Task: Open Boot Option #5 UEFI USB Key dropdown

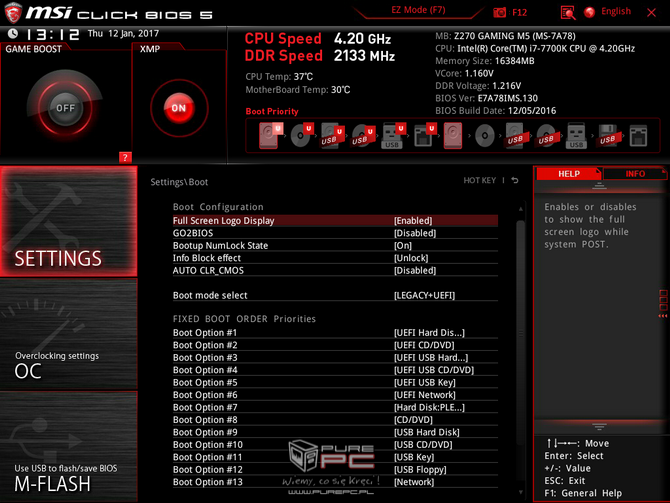Action: tap(425, 382)
